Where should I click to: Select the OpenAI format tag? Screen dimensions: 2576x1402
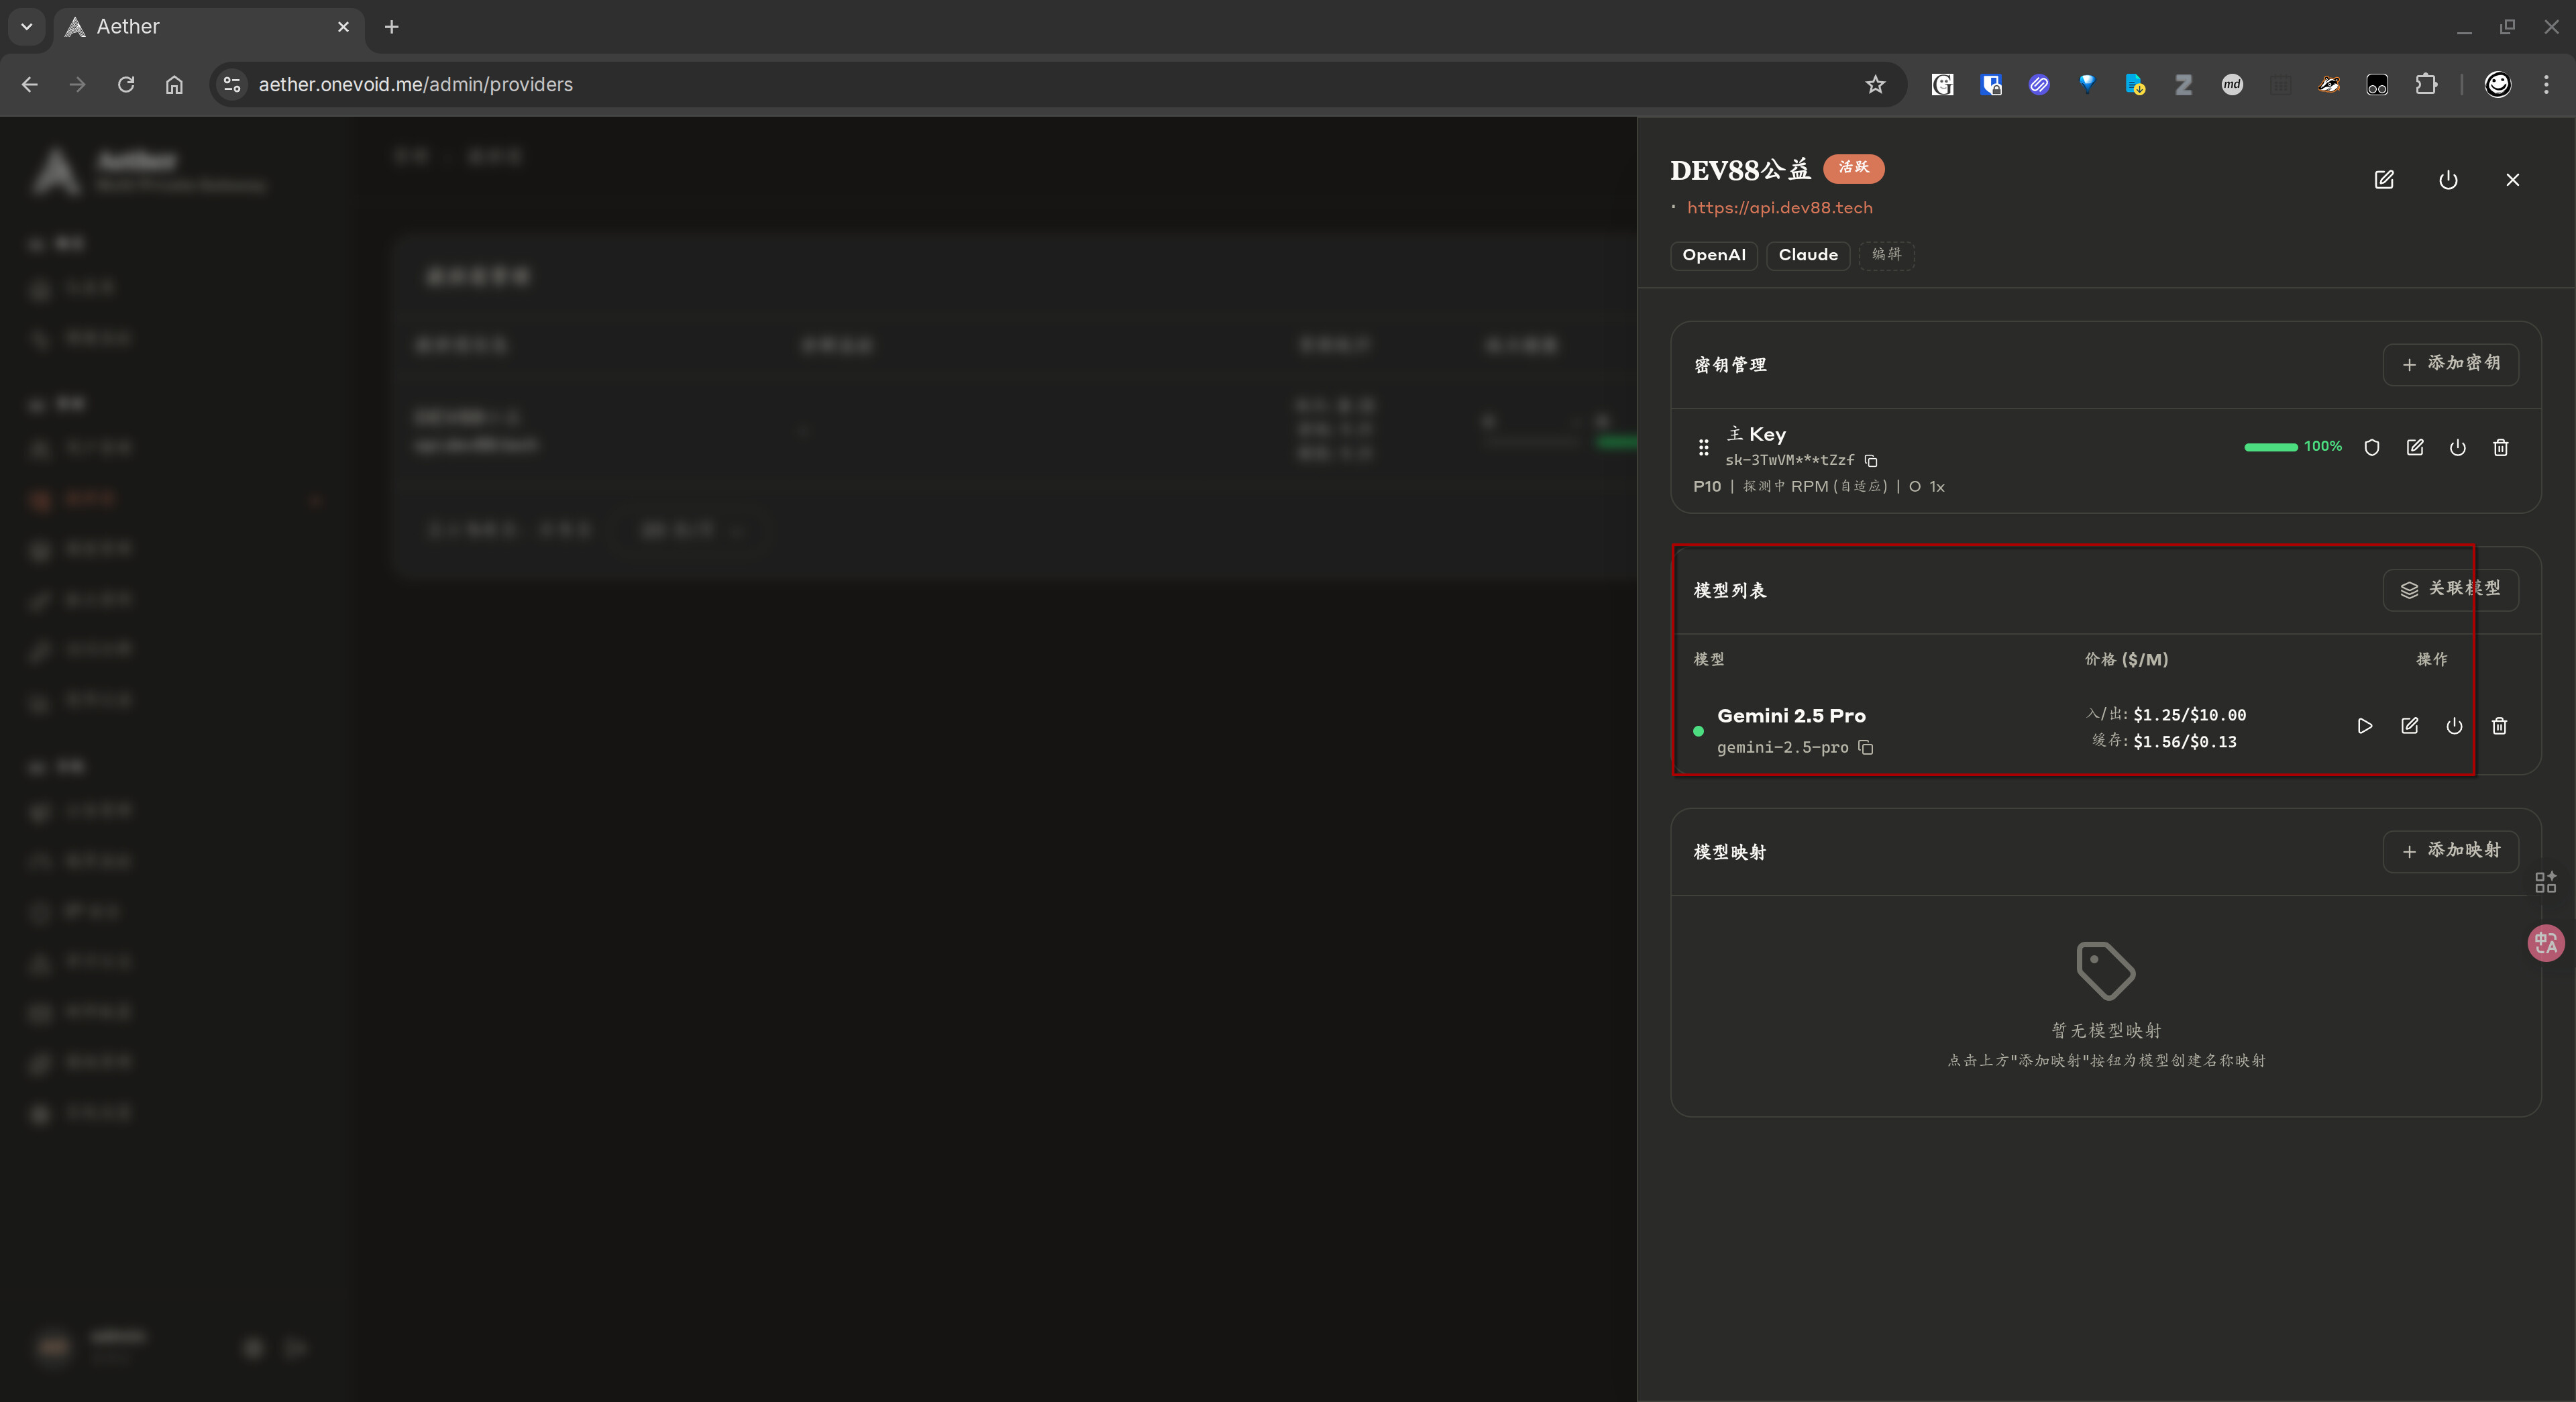click(1713, 255)
